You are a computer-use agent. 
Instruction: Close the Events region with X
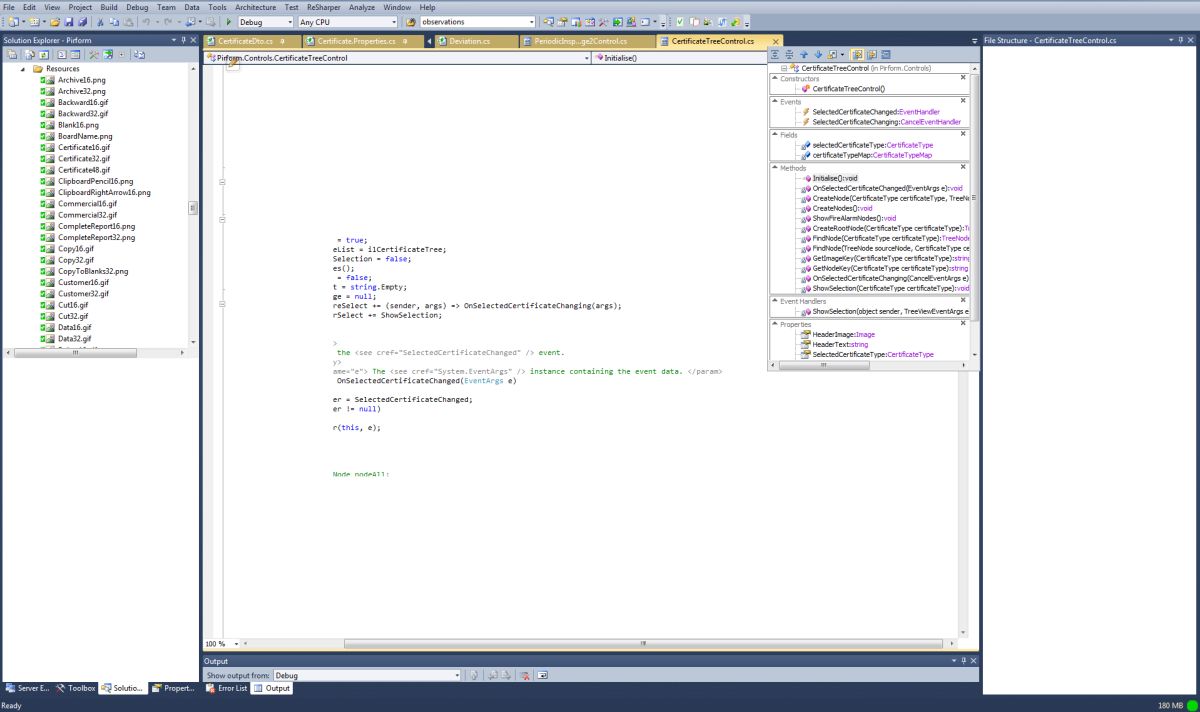(963, 100)
